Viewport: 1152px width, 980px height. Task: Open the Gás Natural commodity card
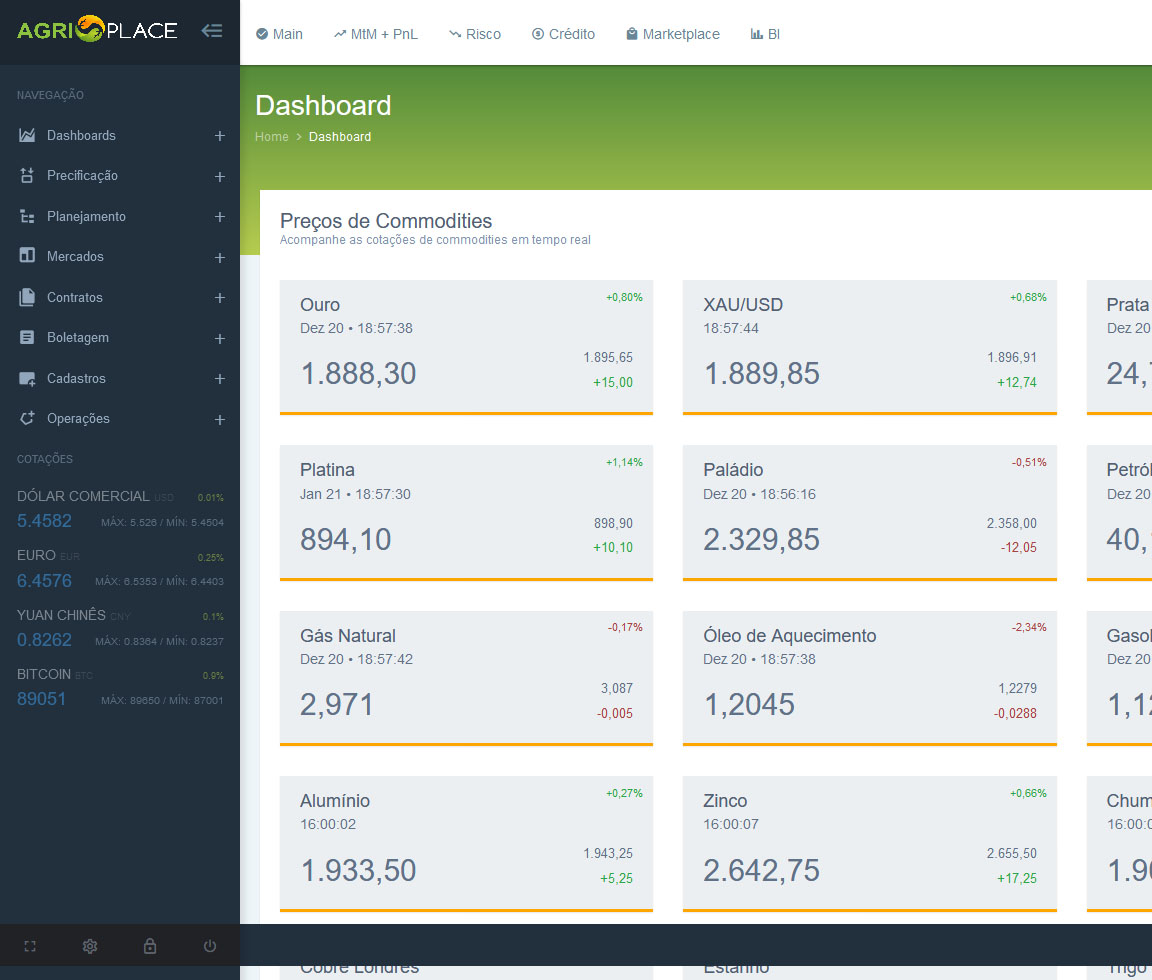(x=467, y=678)
